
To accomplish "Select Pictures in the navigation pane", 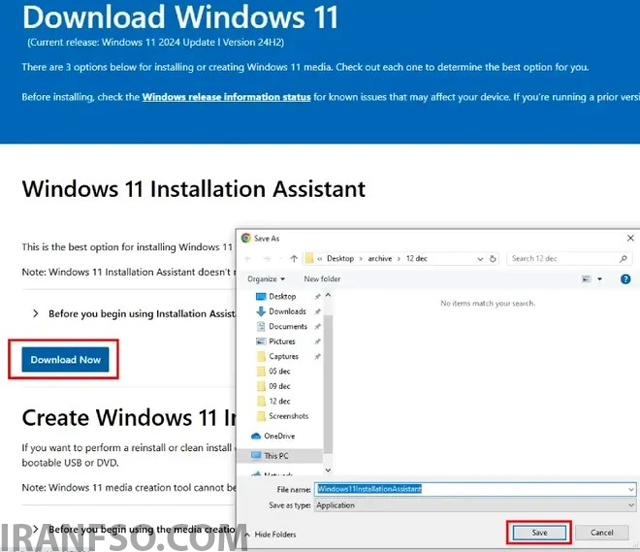I will click(x=282, y=341).
